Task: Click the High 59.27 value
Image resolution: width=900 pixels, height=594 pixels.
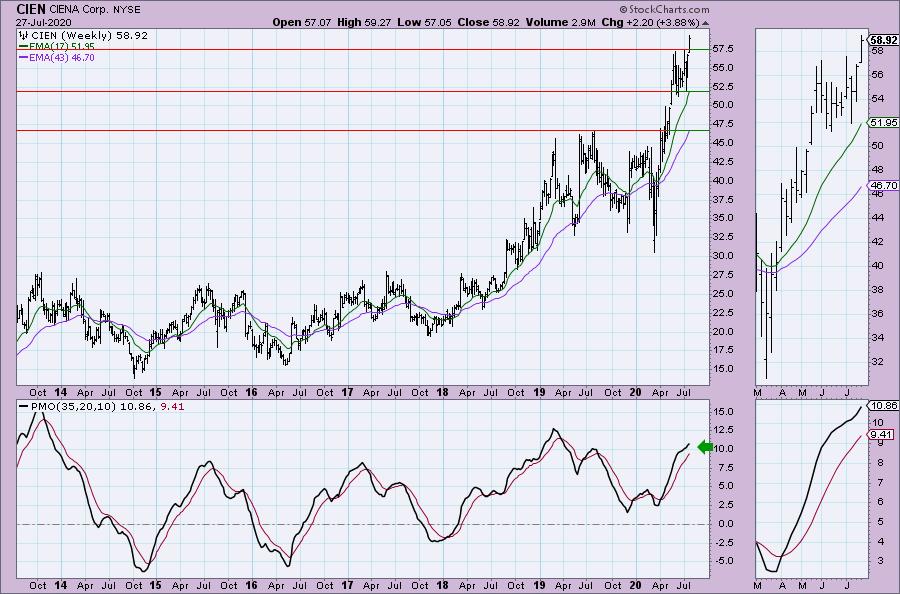Action: click(364, 22)
